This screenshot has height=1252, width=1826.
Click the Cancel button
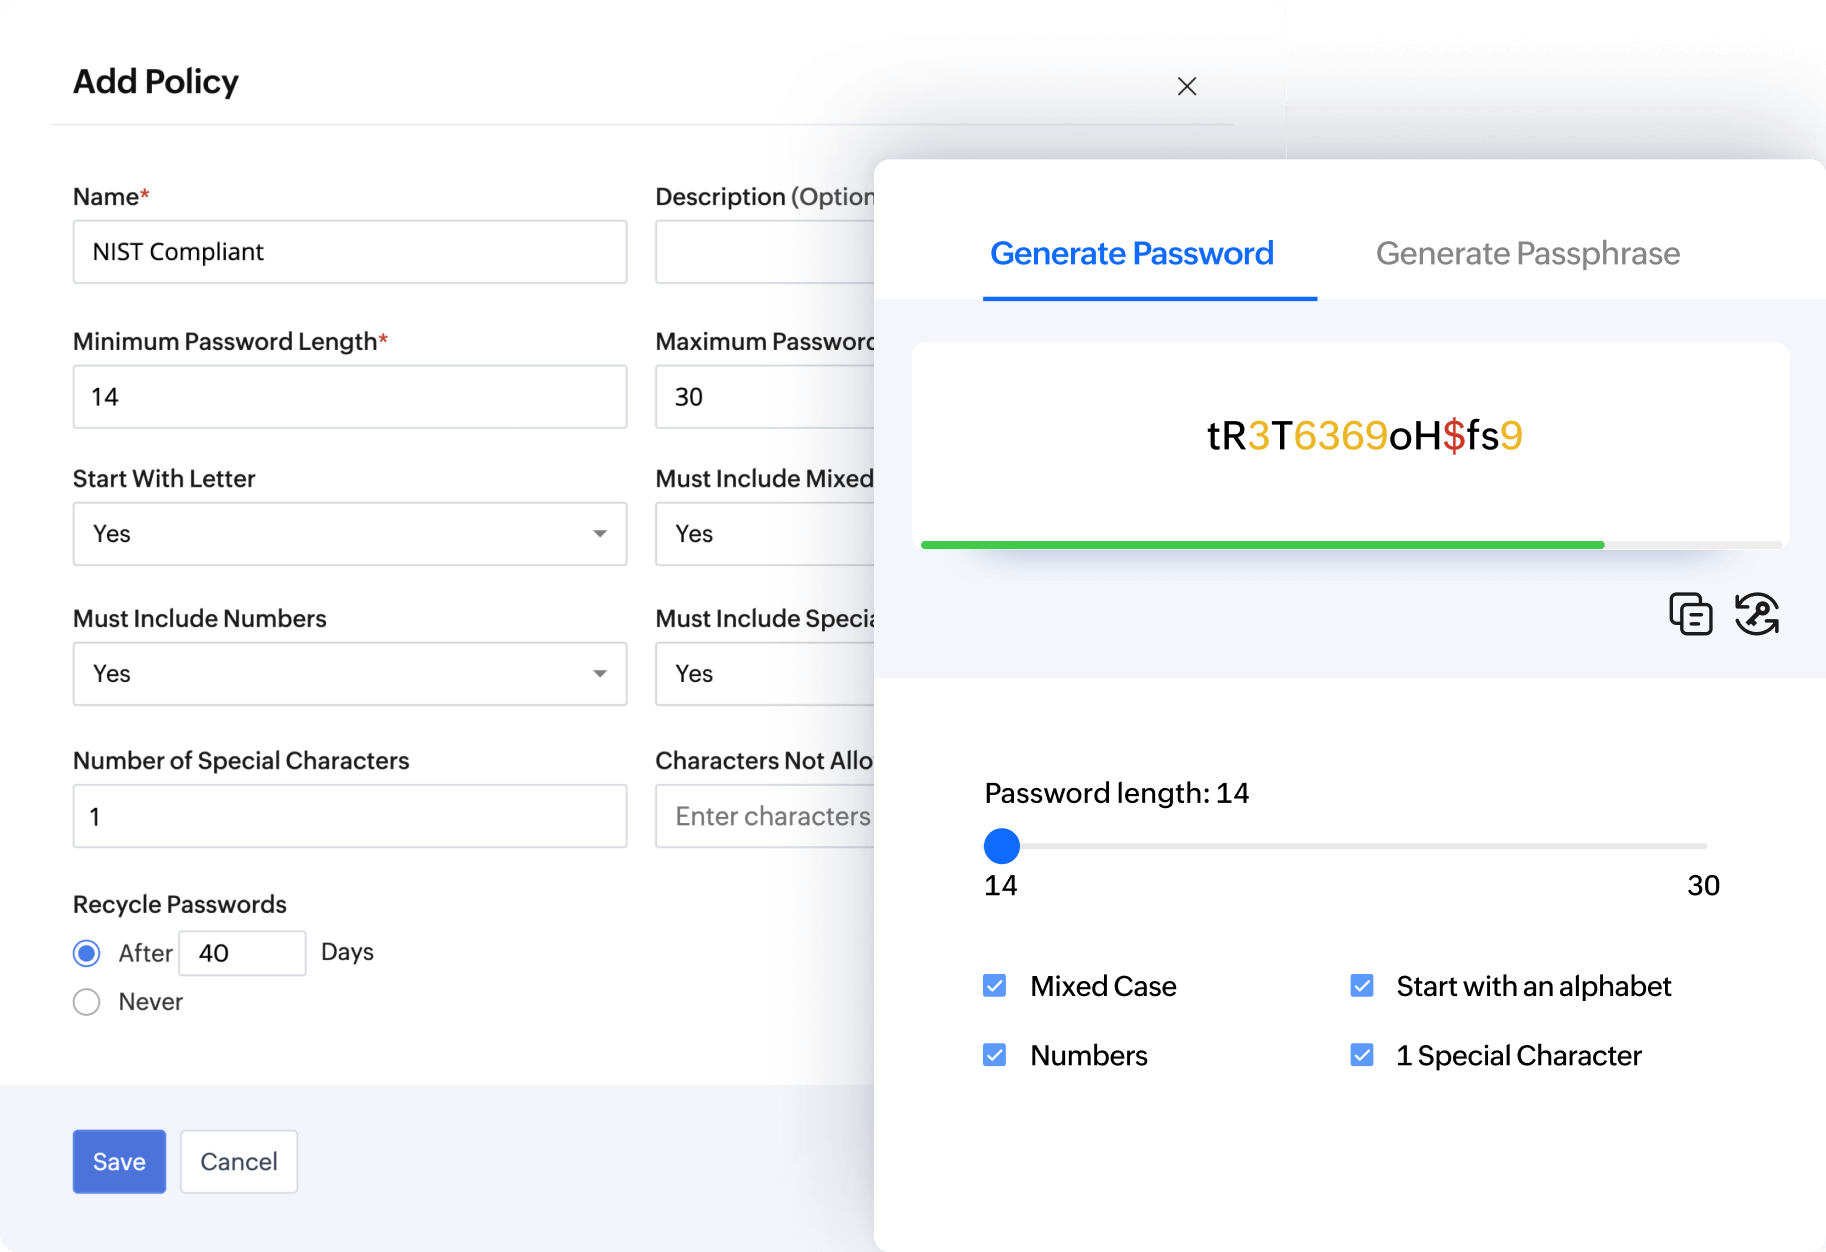(x=238, y=1161)
